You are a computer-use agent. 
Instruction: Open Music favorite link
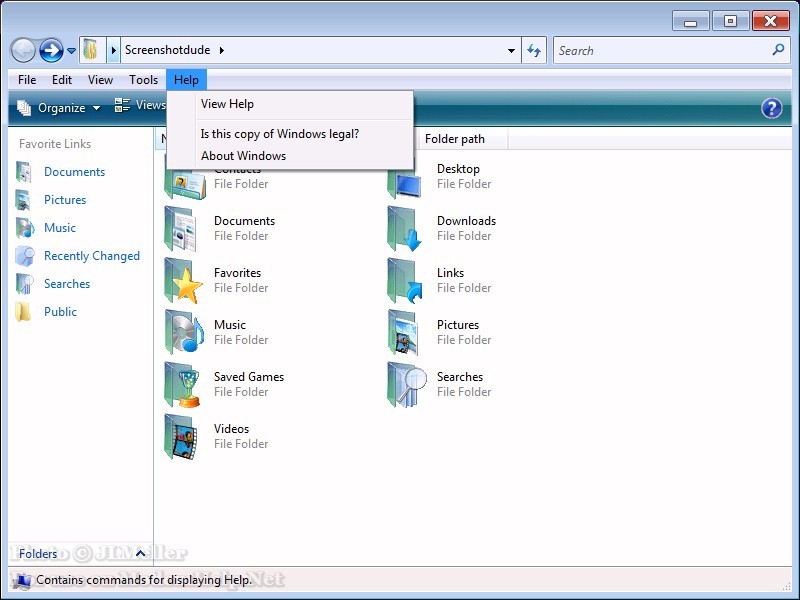coord(60,228)
